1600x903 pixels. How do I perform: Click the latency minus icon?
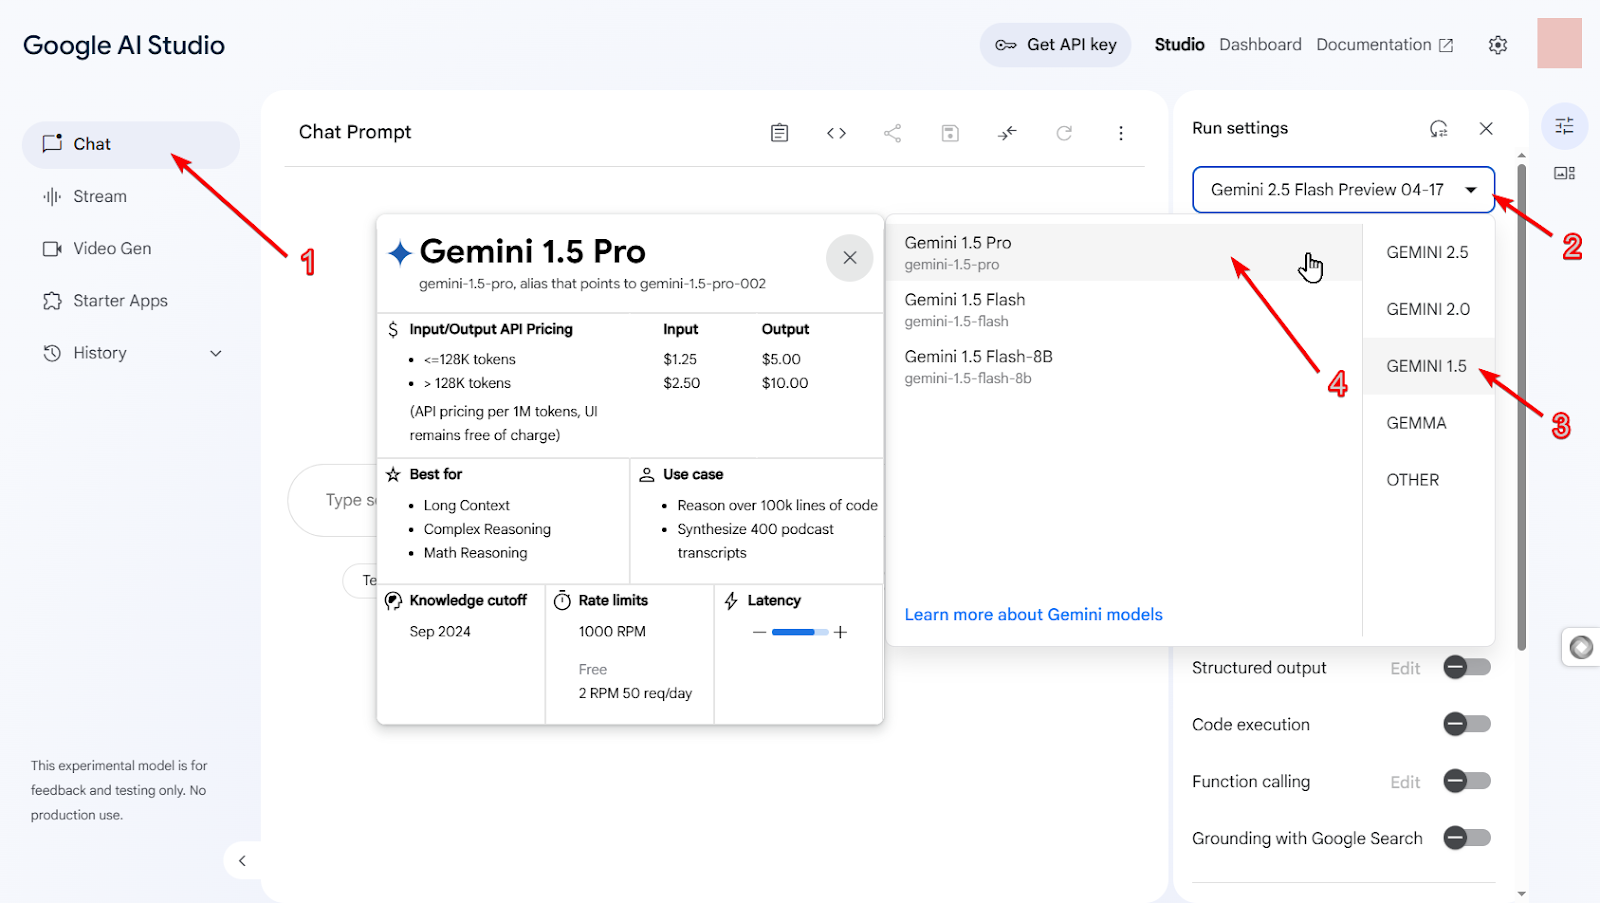coord(759,632)
